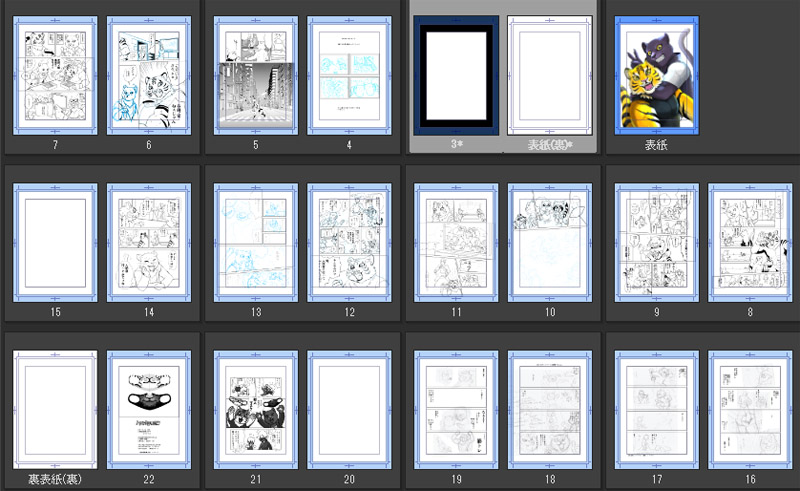Click the page number label 20
This screenshot has height=491, width=800.
point(349,479)
